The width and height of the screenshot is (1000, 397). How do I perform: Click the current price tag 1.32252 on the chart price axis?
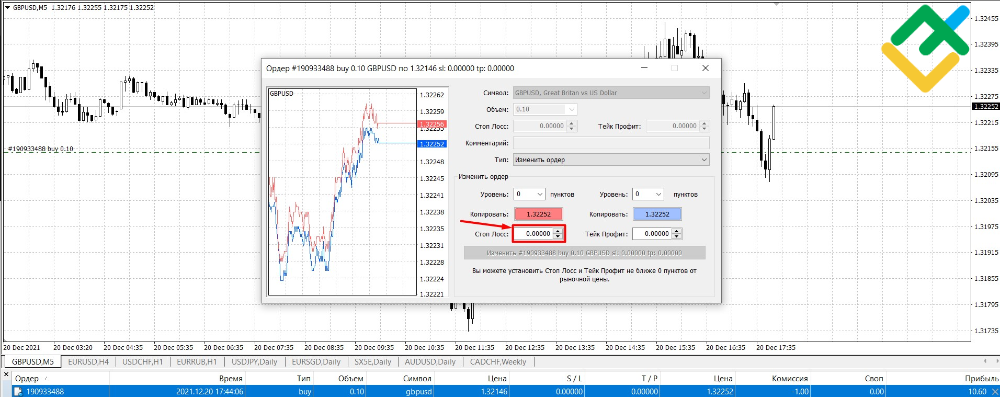(985, 107)
